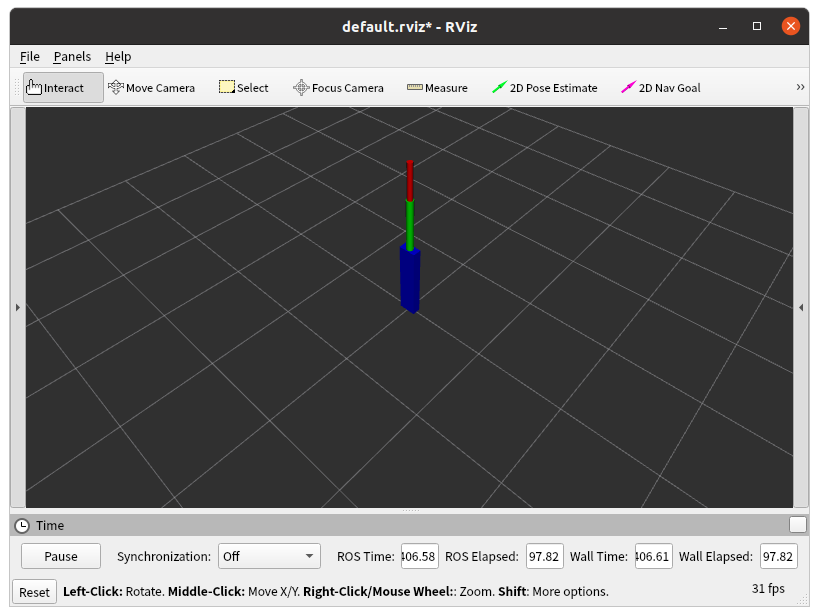Expand the left side panel arrow
This screenshot has height=616, width=819.
coord(17,308)
